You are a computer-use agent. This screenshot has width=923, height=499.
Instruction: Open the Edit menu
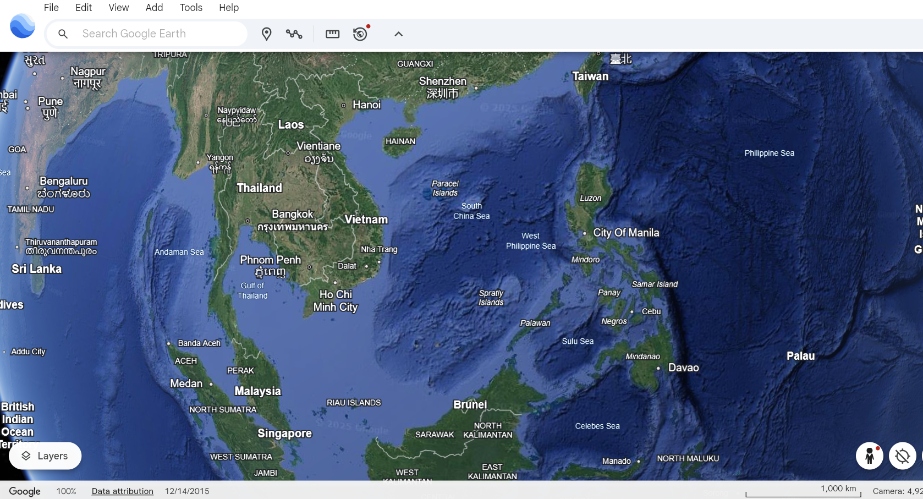pyautogui.click(x=84, y=8)
